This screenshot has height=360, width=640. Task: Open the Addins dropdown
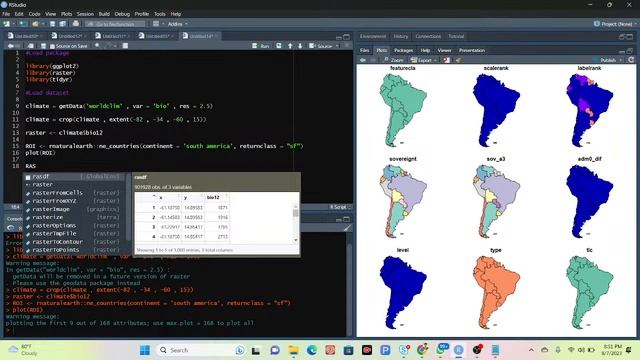coord(178,24)
